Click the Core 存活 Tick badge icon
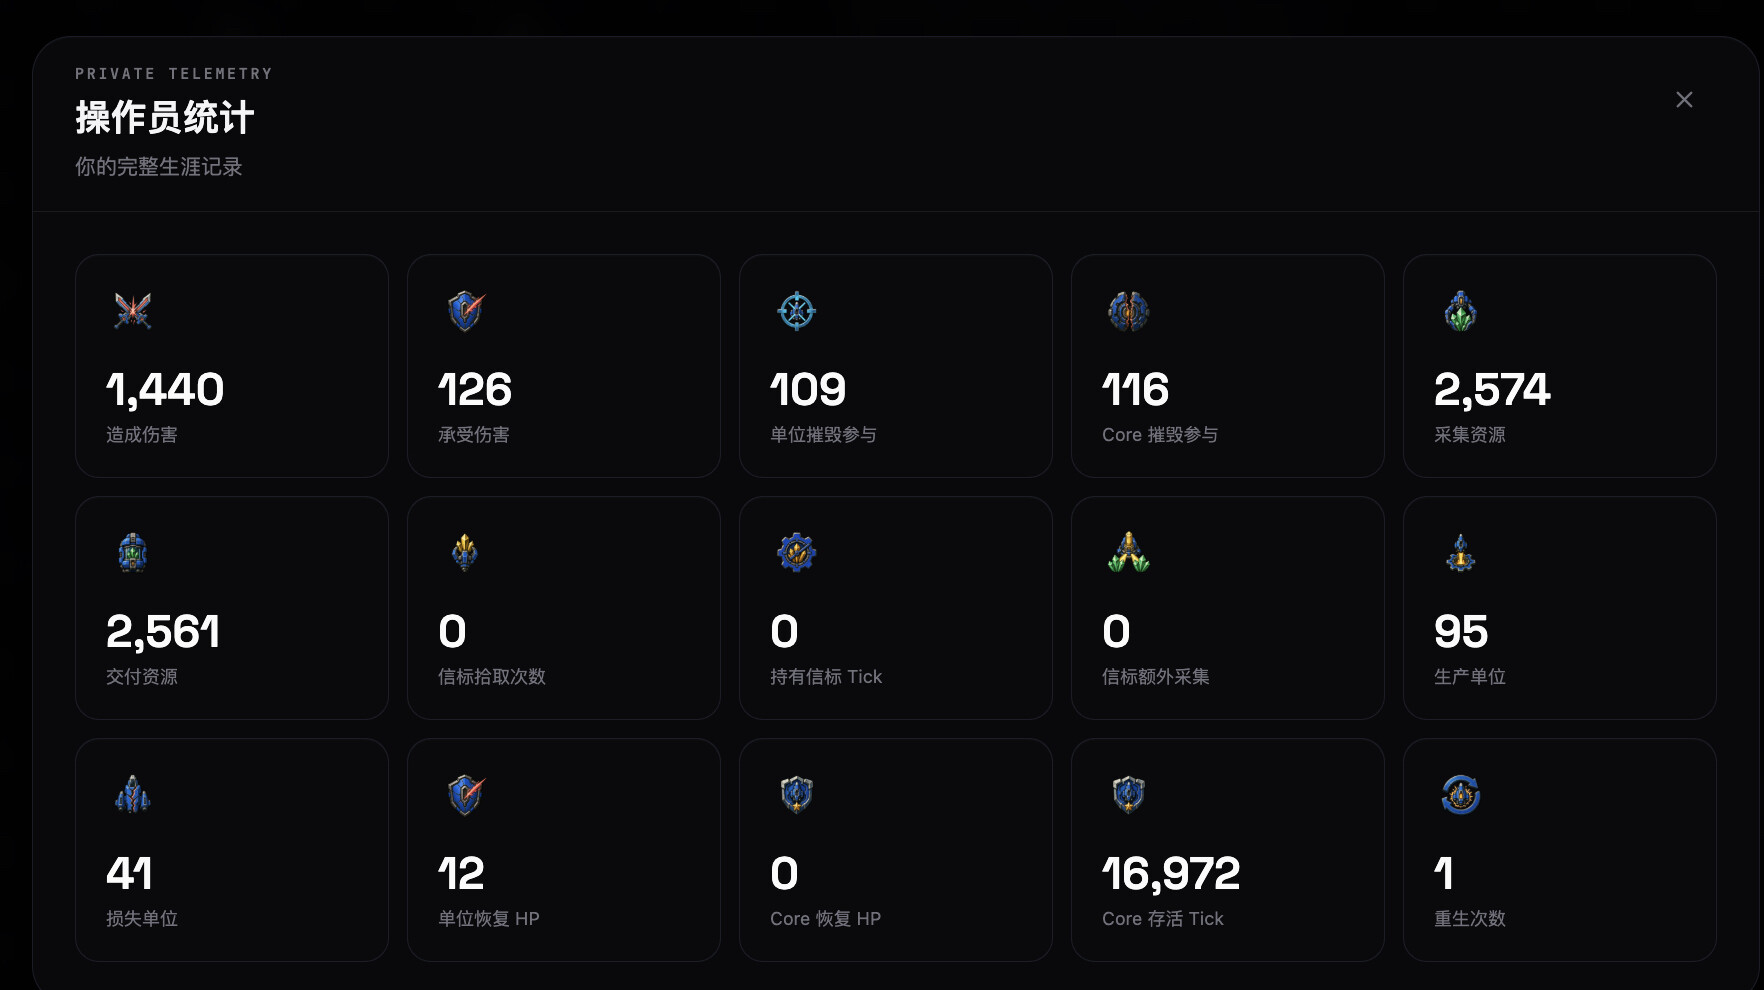 coord(1128,795)
